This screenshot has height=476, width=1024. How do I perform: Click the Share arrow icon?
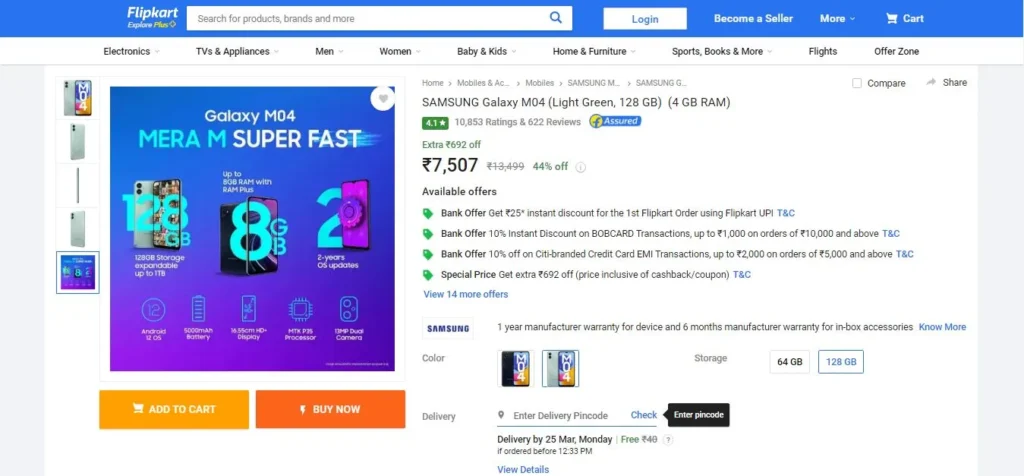931,82
